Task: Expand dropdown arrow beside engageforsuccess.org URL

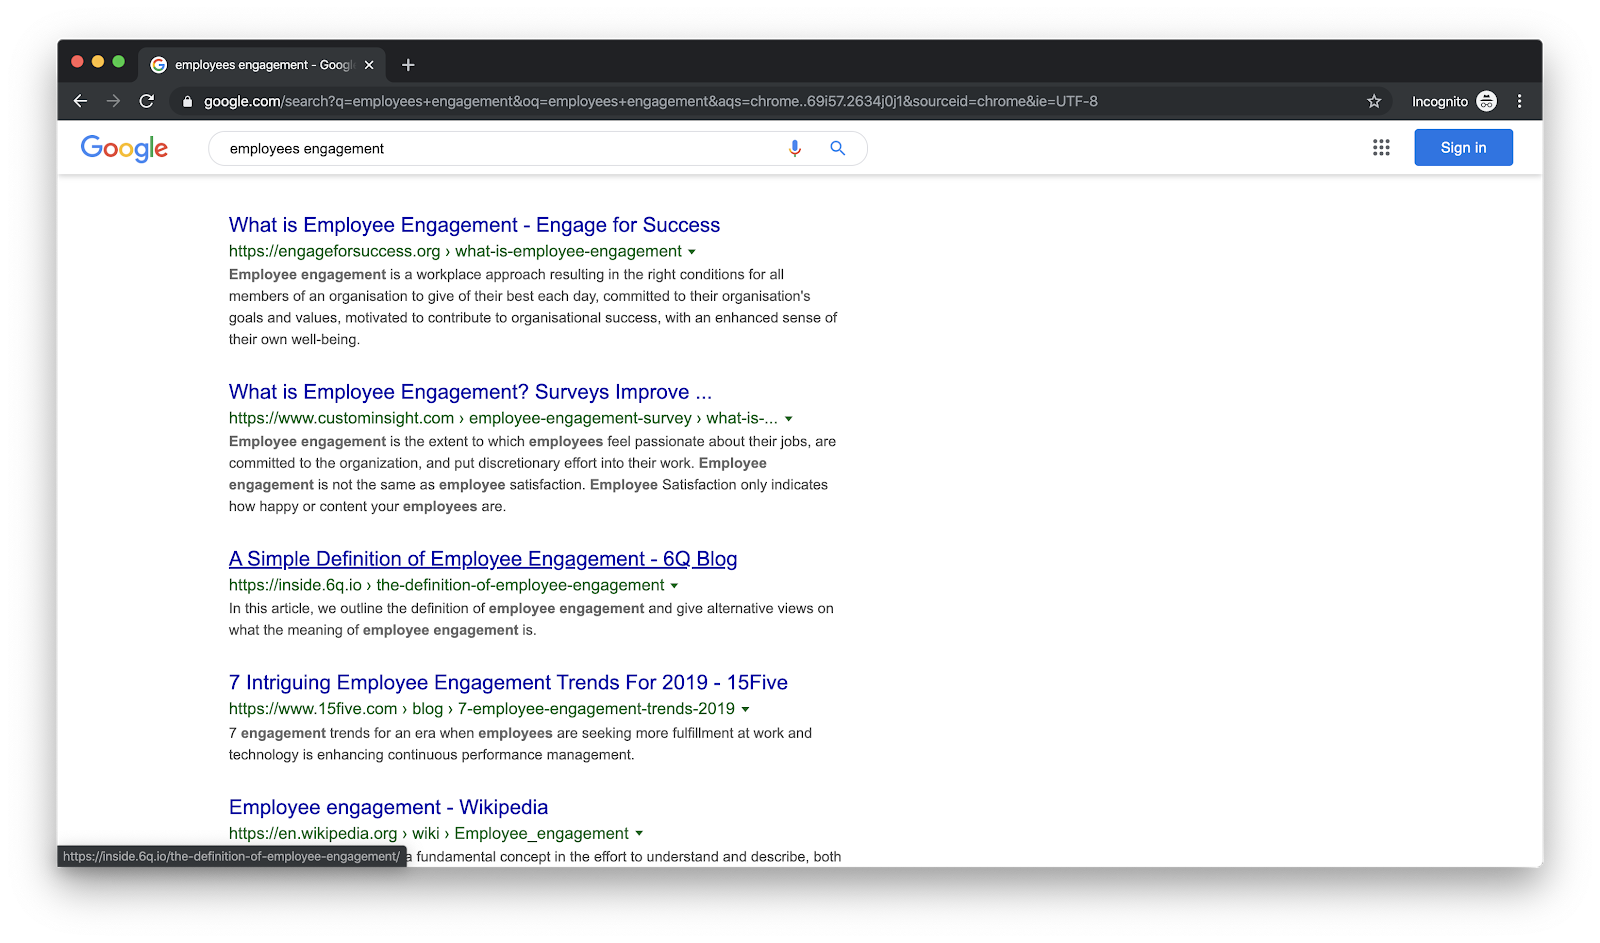Action: (692, 252)
